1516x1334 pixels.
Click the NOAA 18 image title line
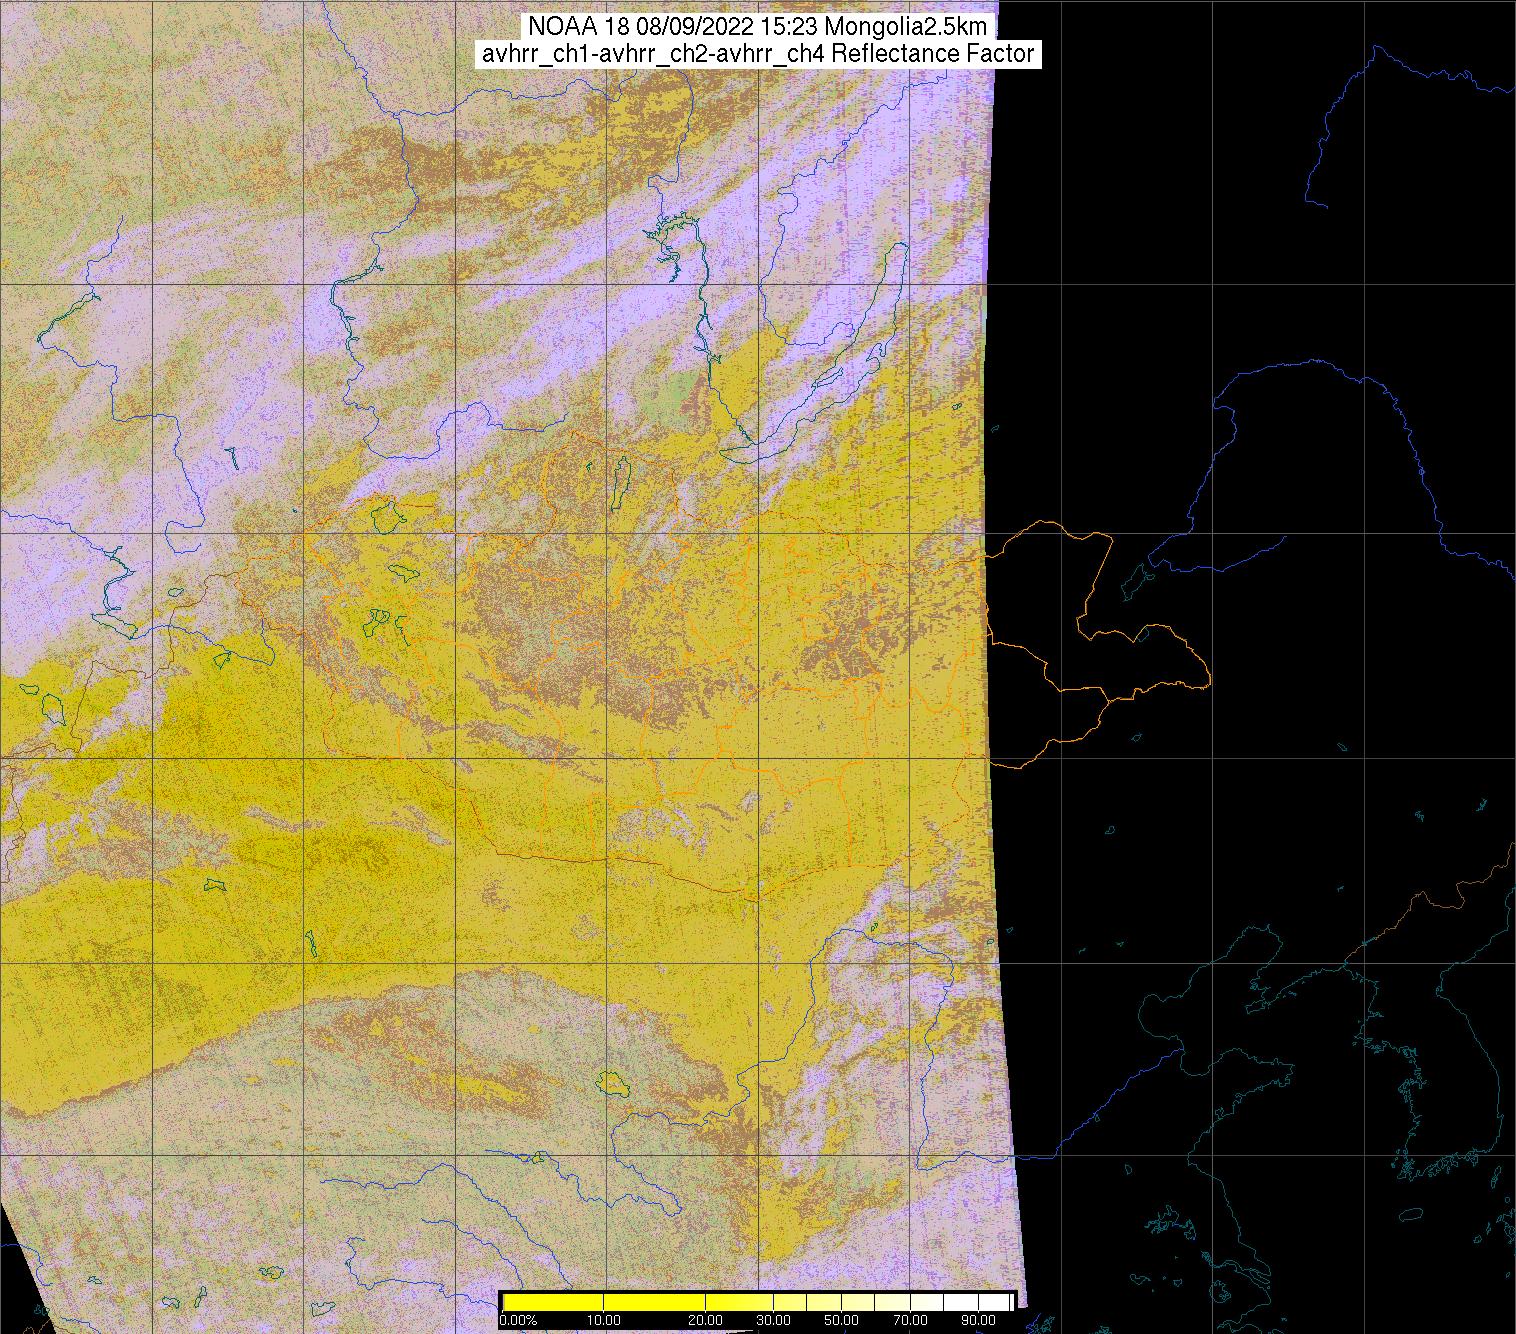[758, 27]
